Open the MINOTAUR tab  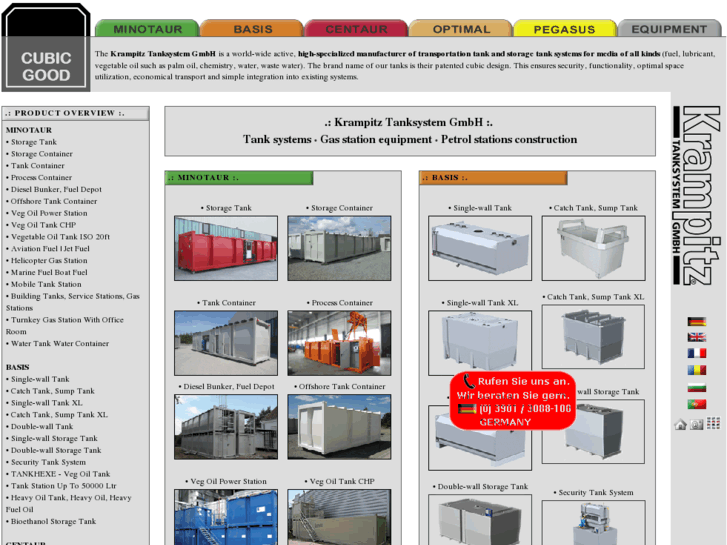coord(148,29)
